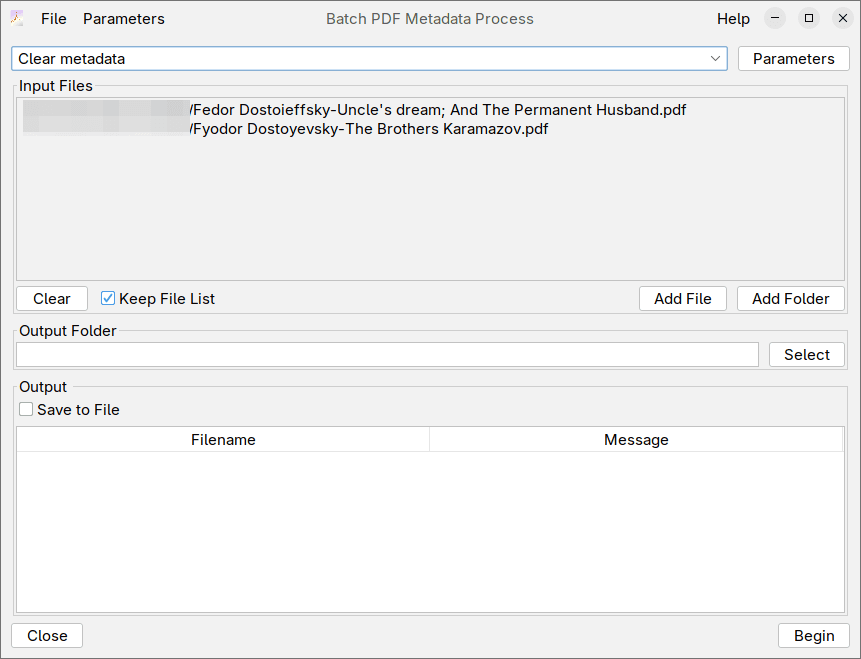Image resolution: width=861 pixels, height=659 pixels.
Task: Click Begin to start processing
Action: click(x=814, y=635)
